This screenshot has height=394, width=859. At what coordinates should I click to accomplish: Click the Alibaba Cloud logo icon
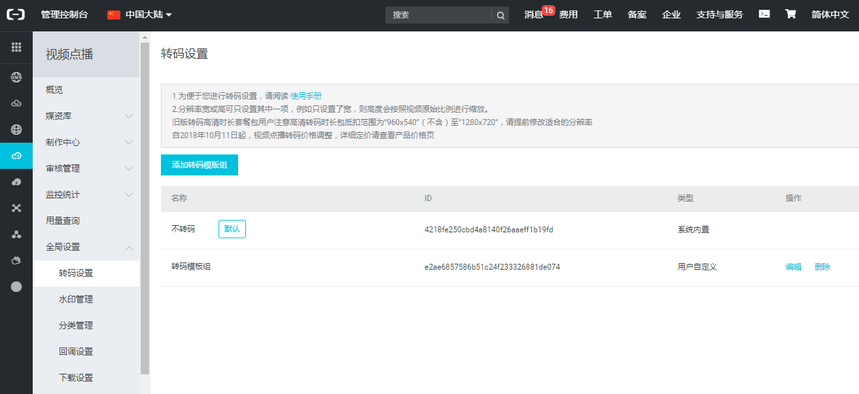pos(16,15)
